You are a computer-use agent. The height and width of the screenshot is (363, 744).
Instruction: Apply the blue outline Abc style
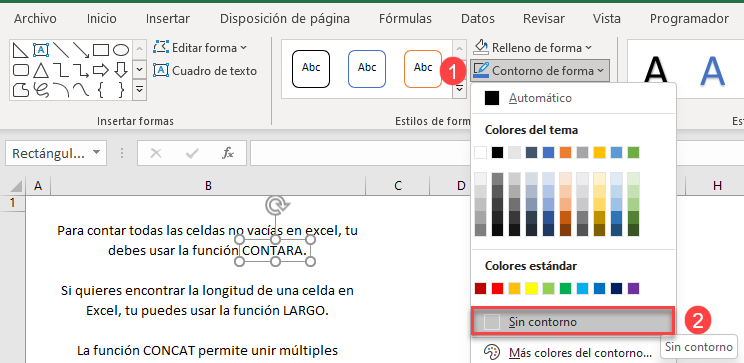tap(367, 69)
